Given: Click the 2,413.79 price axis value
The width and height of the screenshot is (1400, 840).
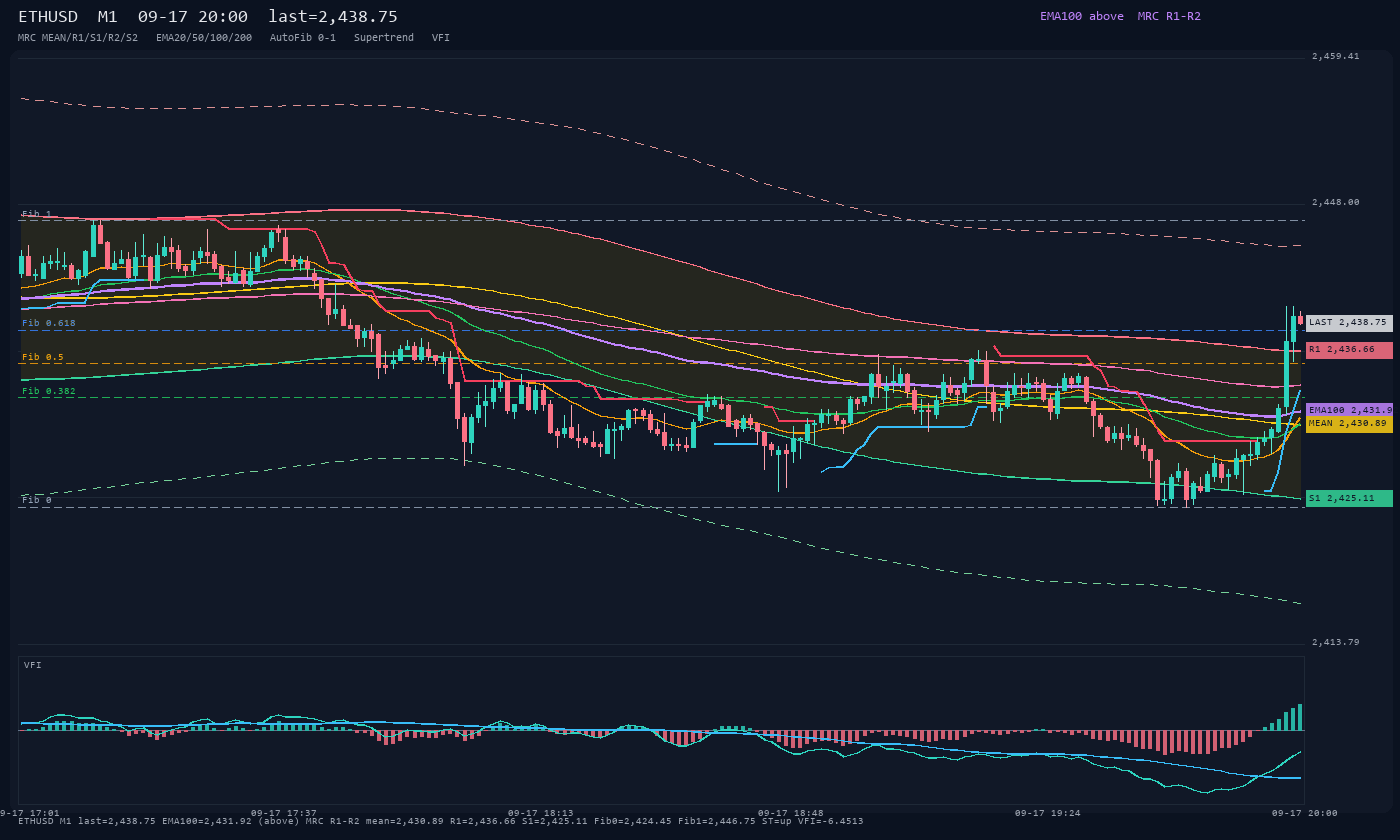Looking at the screenshot, I should [1336, 642].
